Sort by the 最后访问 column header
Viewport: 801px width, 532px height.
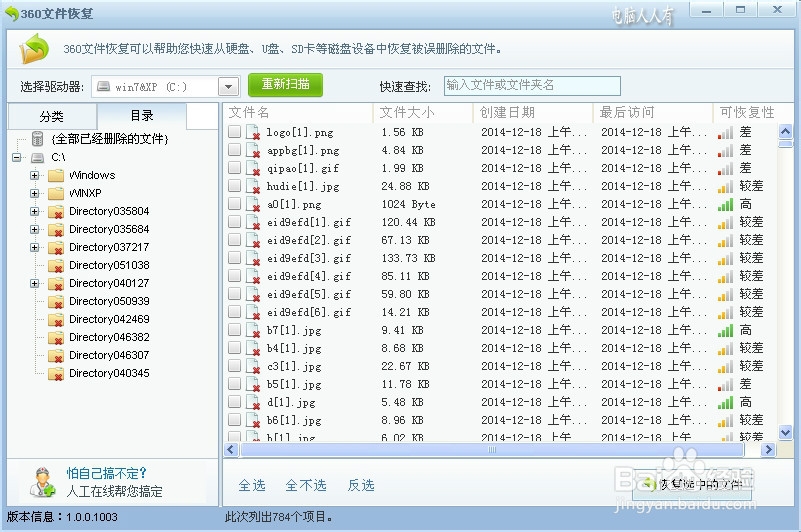pos(653,112)
